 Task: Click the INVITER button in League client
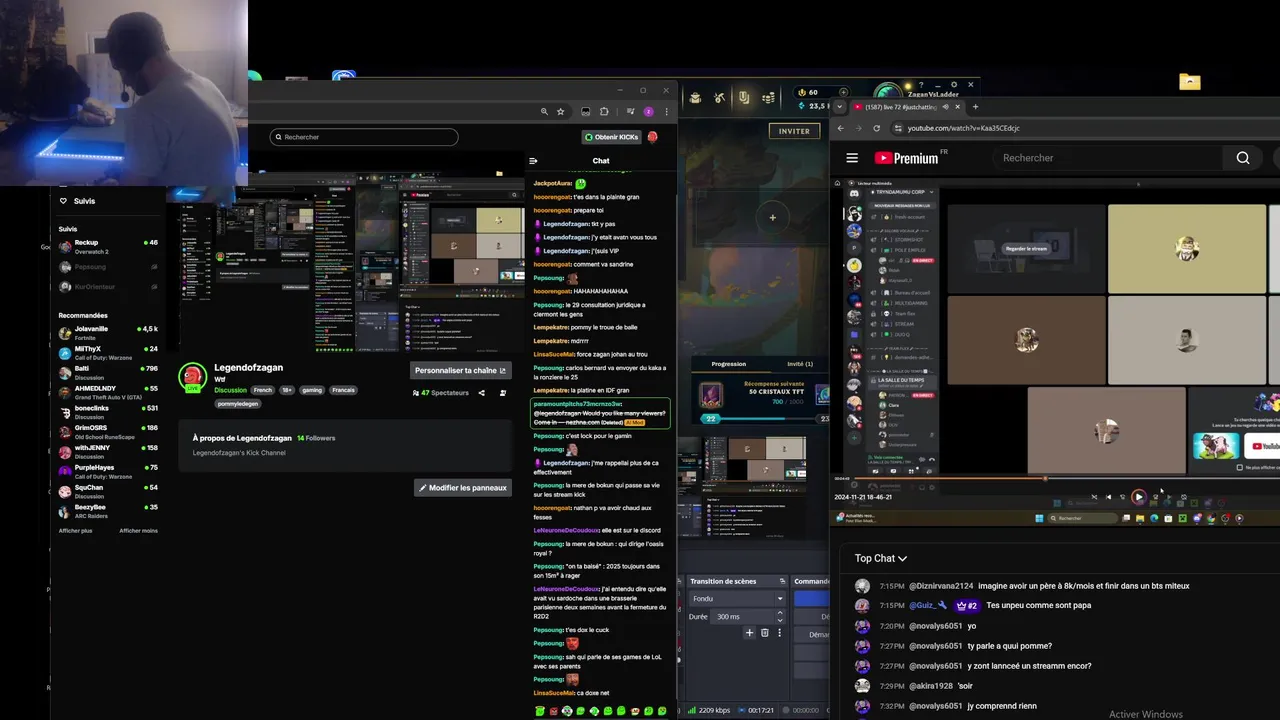click(x=794, y=131)
